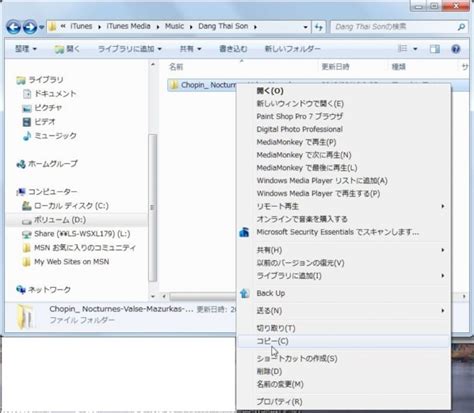
Task: Click the Dang Thai Son breadcrumb segment
Action: (223, 26)
